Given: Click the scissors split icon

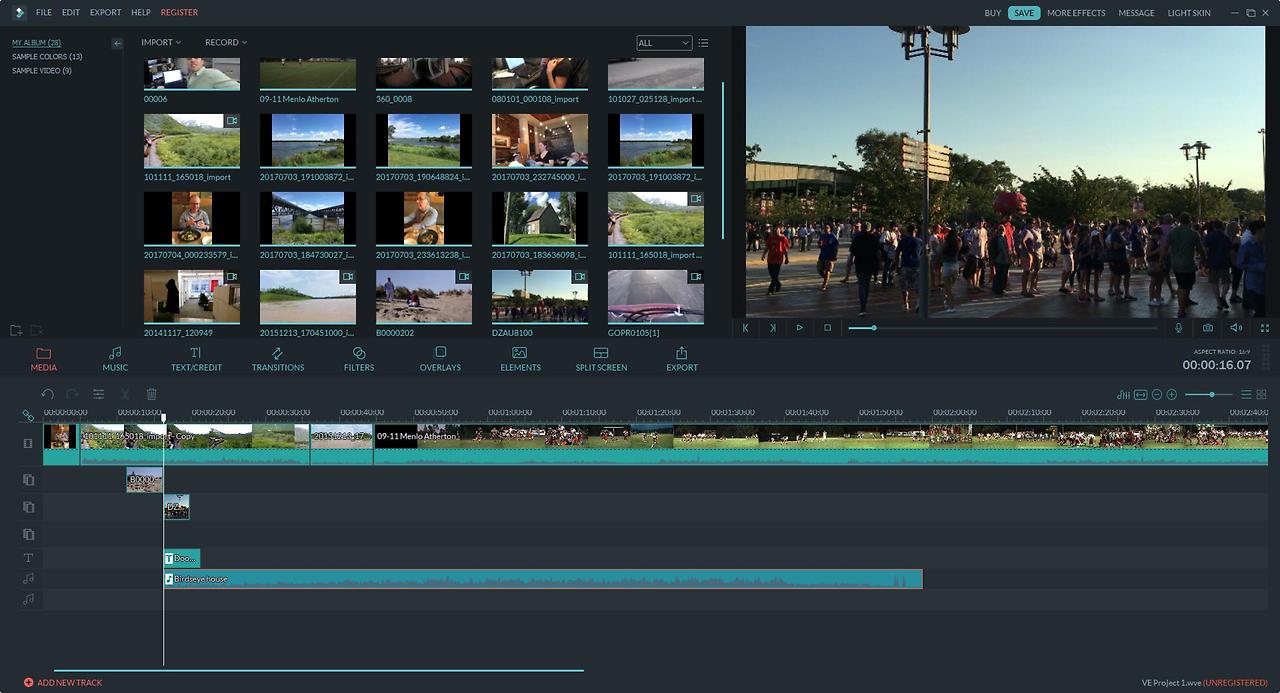Looking at the screenshot, I should coord(125,394).
